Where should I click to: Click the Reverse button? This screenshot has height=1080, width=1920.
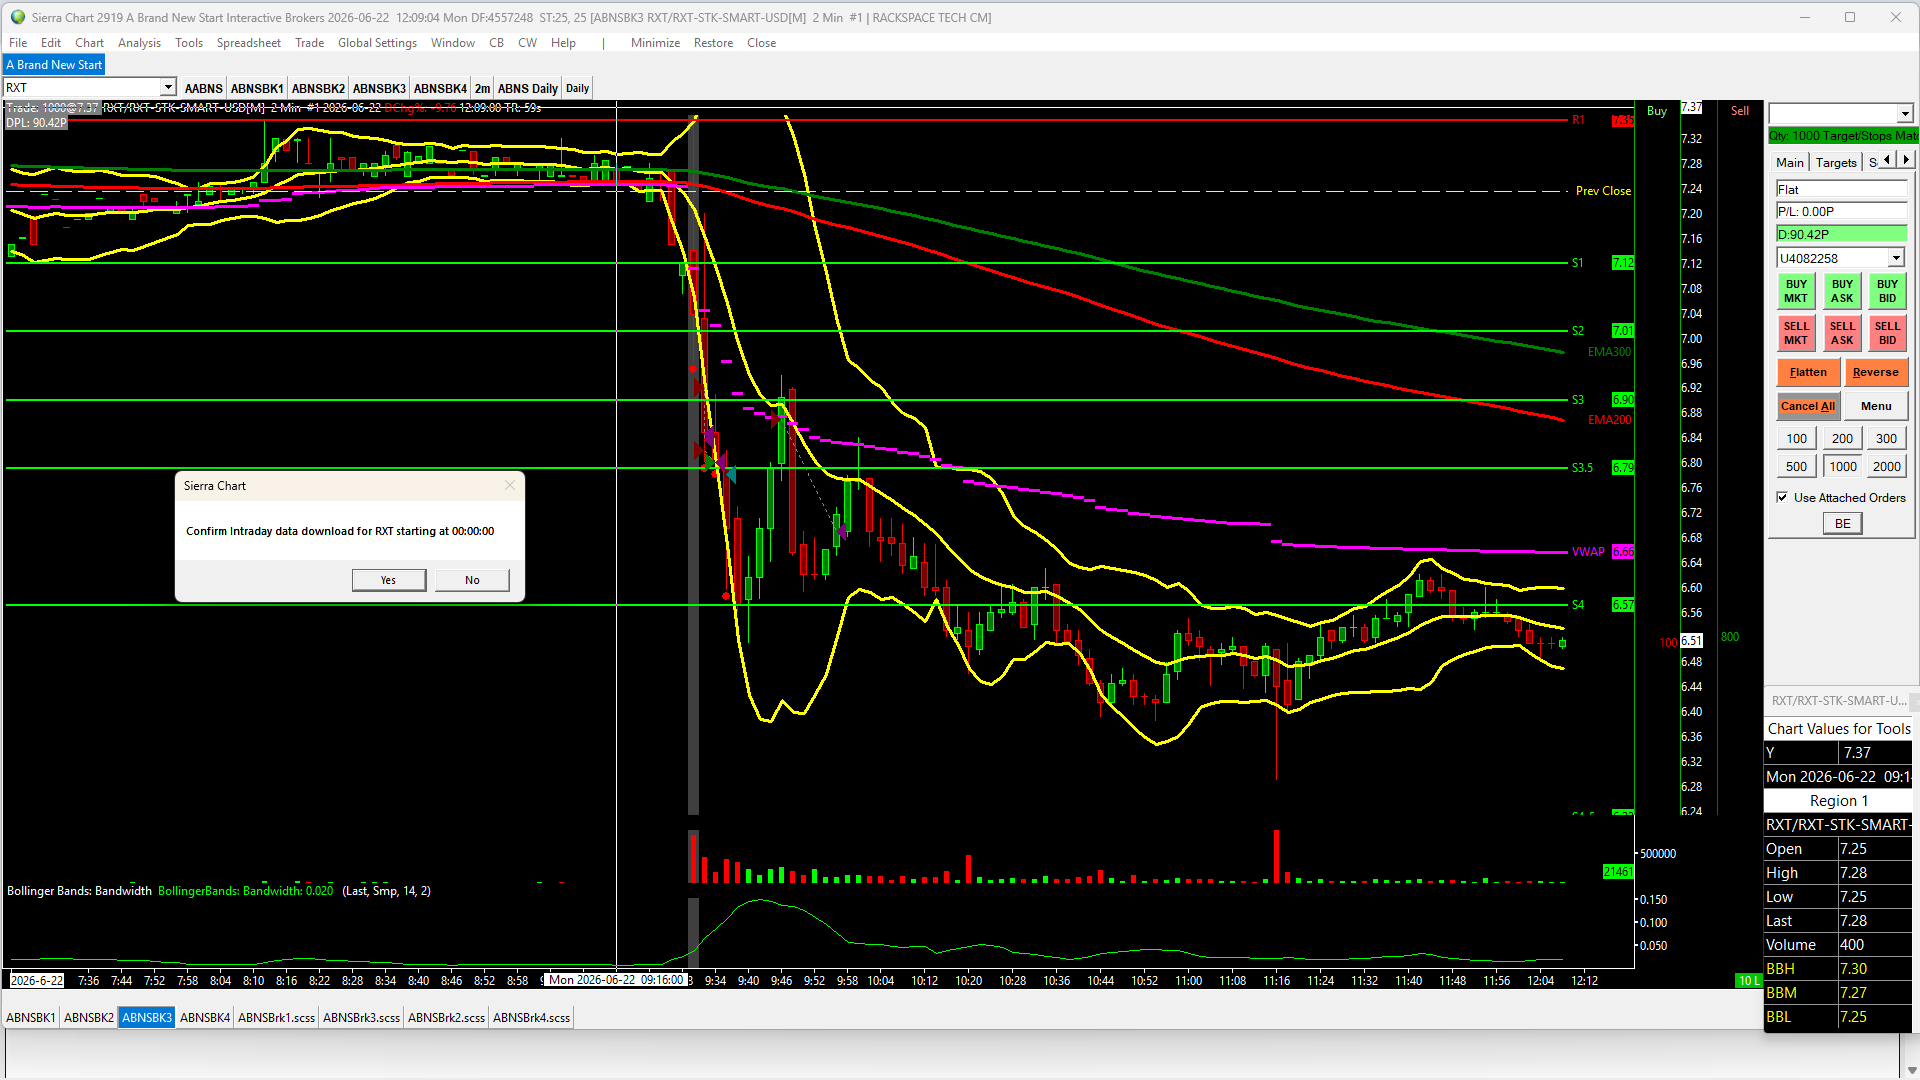tap(1875, 372)
